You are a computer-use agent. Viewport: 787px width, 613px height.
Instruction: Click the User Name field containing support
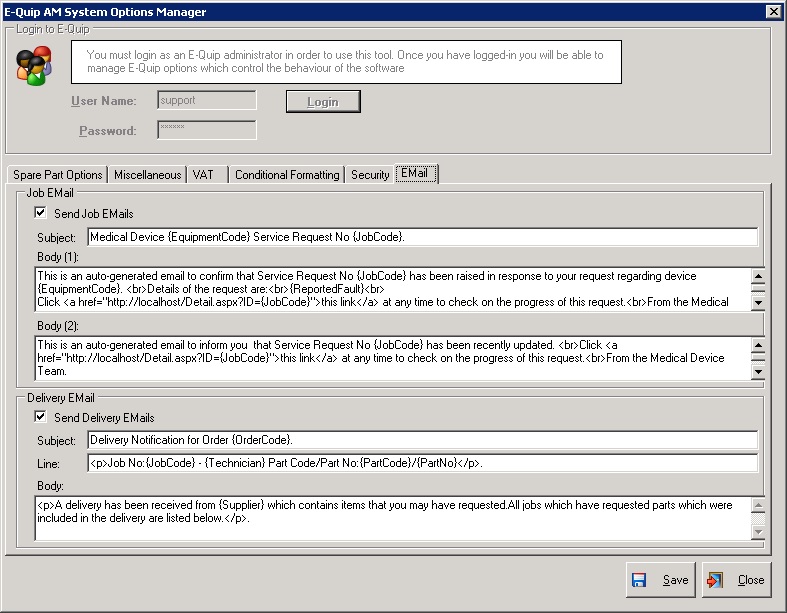(x=207, y=100)
